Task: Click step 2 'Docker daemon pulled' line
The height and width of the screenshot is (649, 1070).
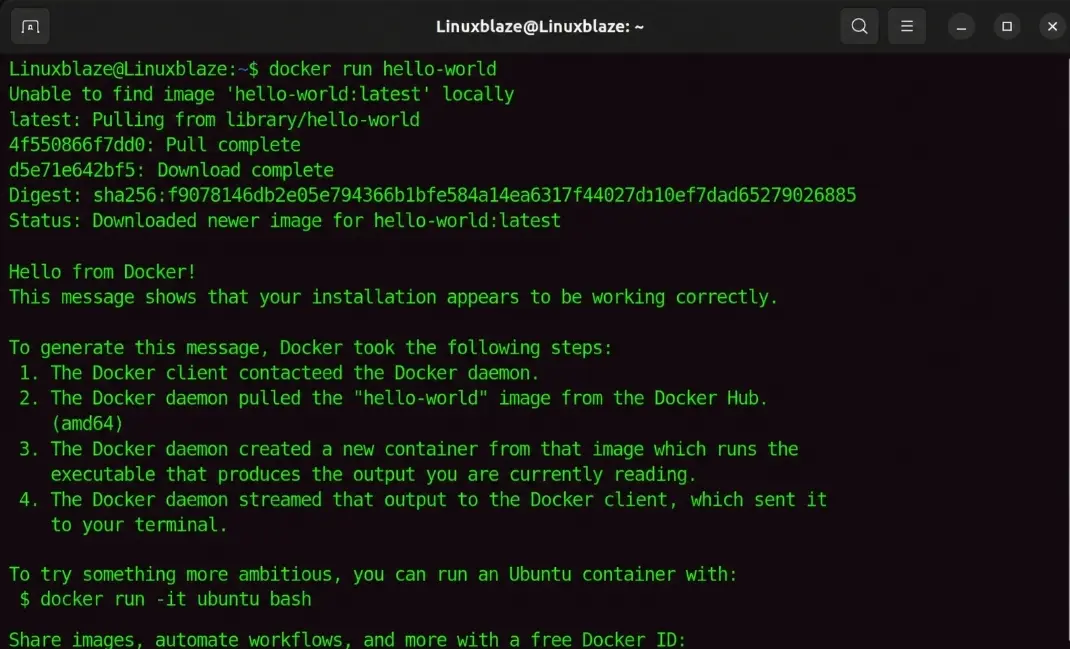Action: [x=394, y=398]
